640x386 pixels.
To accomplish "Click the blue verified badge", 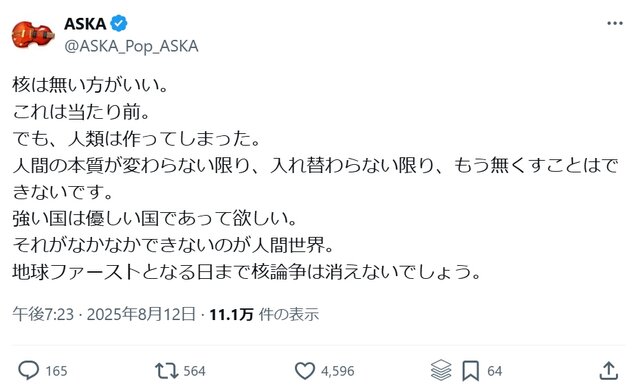I will tap(119, 24).
